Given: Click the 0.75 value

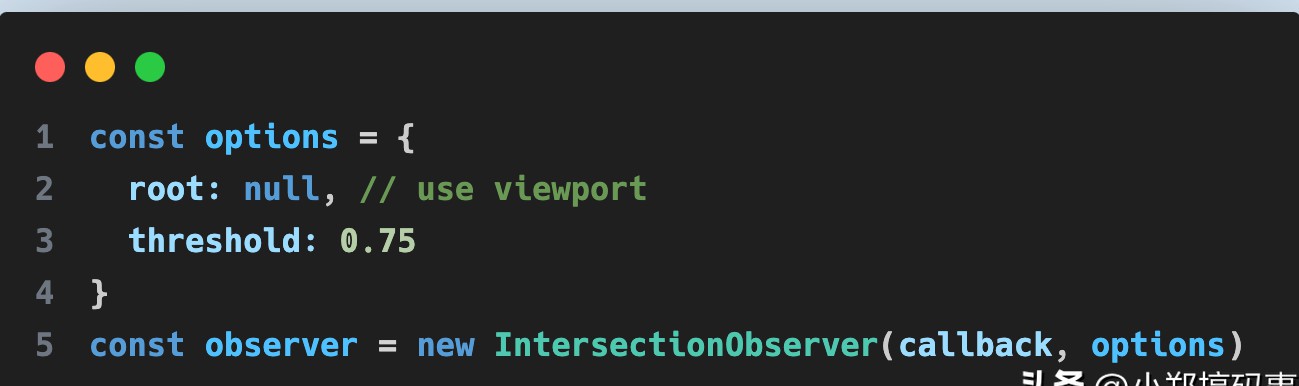Looking at the screenshot, I should 378,241.
